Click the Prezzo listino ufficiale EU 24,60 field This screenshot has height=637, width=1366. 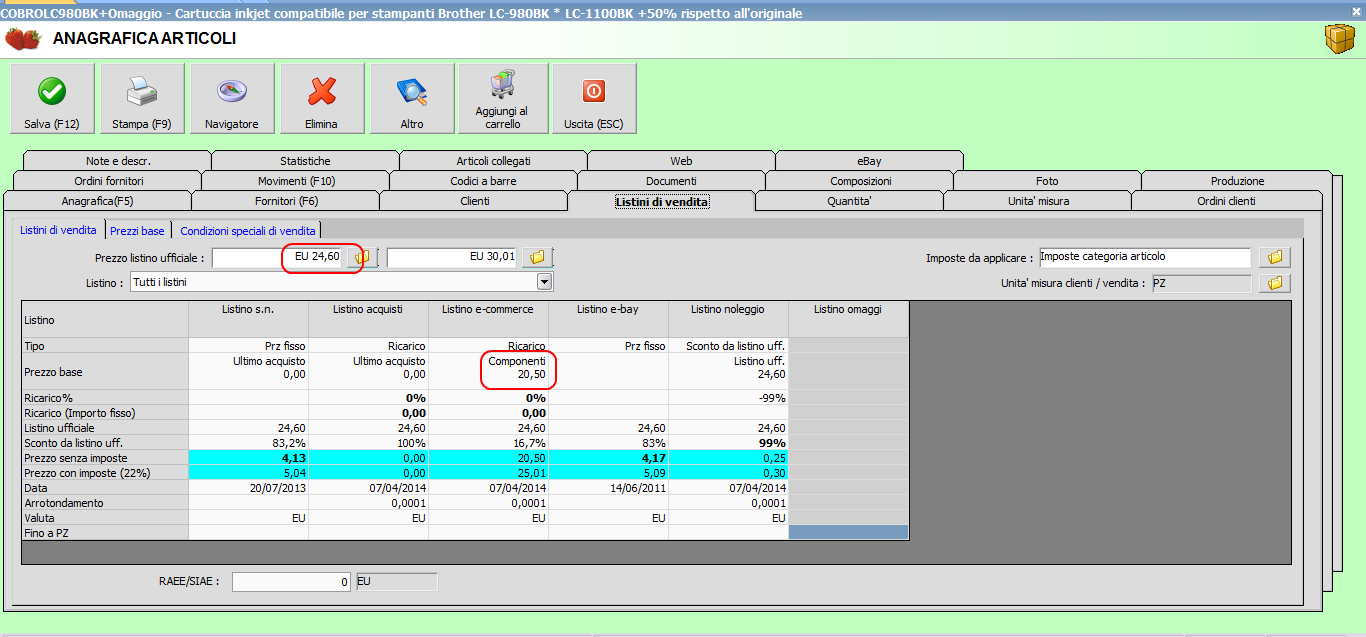[277, 258]
